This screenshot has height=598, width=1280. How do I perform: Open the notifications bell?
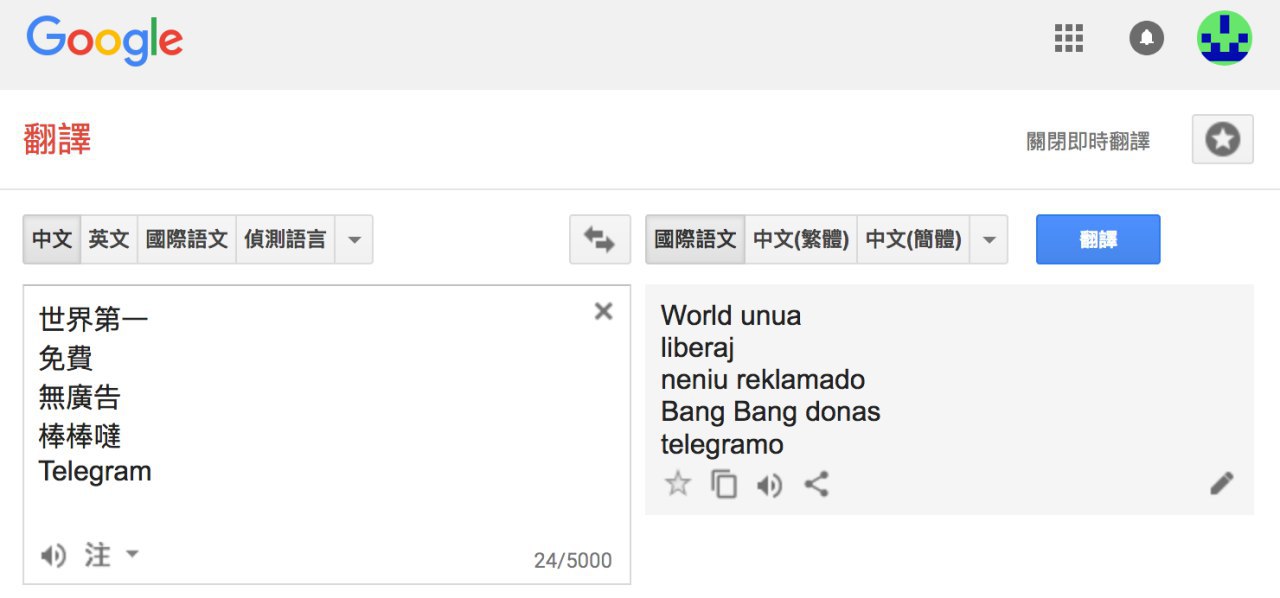1147,39
